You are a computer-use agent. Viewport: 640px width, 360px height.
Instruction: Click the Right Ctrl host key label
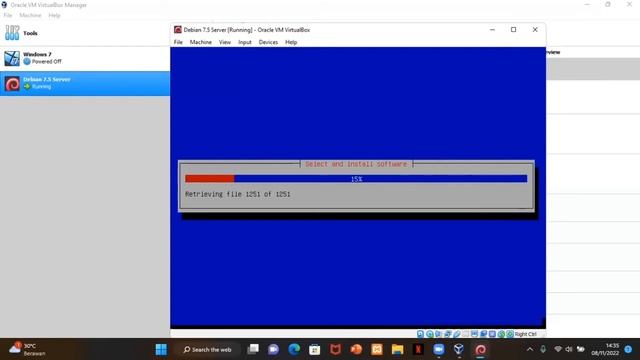(x=526, y=334)
